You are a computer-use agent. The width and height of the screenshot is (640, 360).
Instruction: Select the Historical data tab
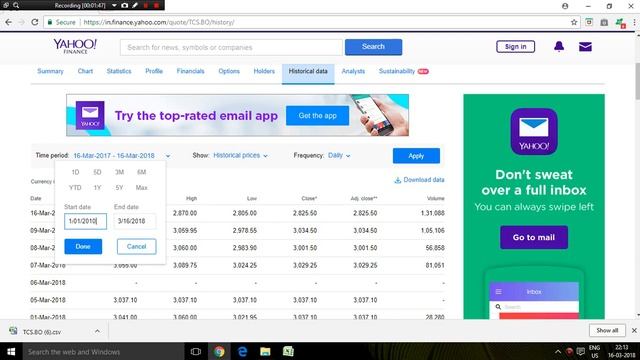pos(308,73)
